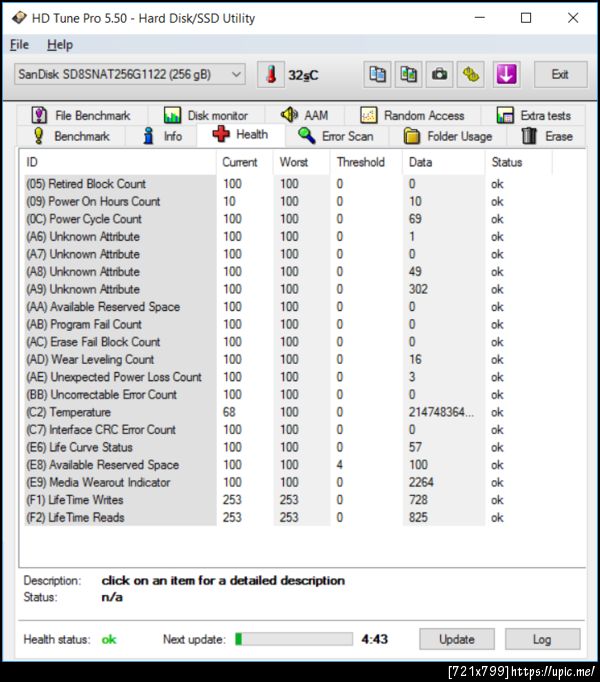600x682 pixels.
Task: Open the File menu
Action: pos(19,45)
